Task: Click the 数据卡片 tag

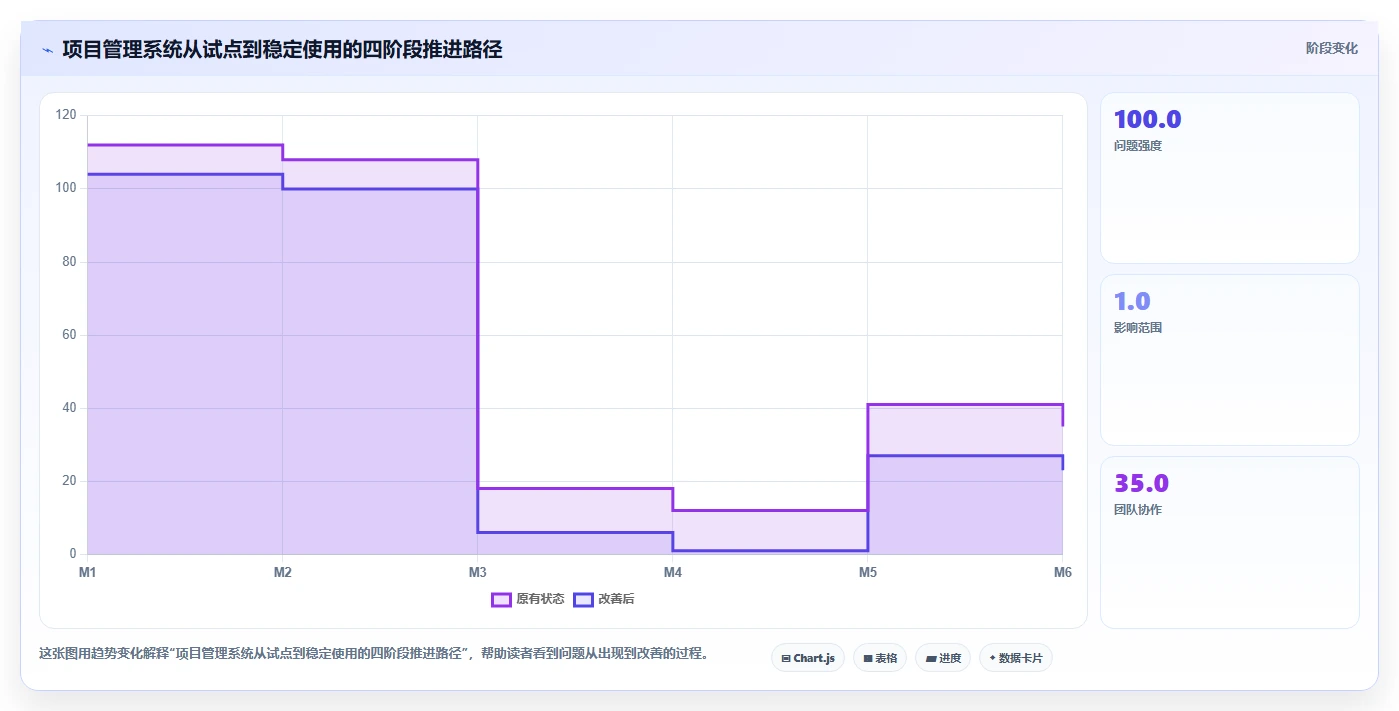Action: (x=1016, y=658)
